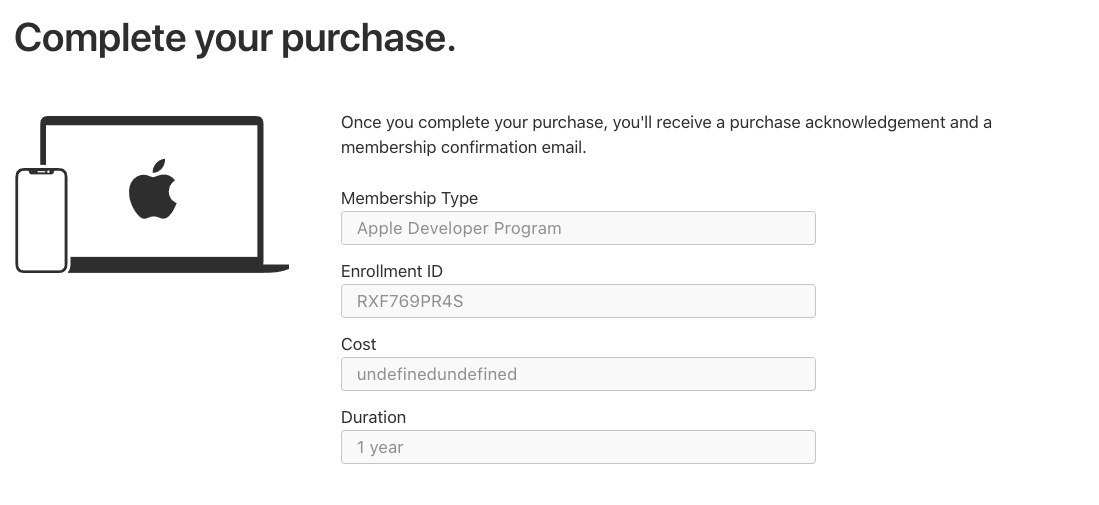Click the dark laptop base in the illustration
This screenshot has height=505, width=1099.
pyautogui.click(x=179, y=265)
